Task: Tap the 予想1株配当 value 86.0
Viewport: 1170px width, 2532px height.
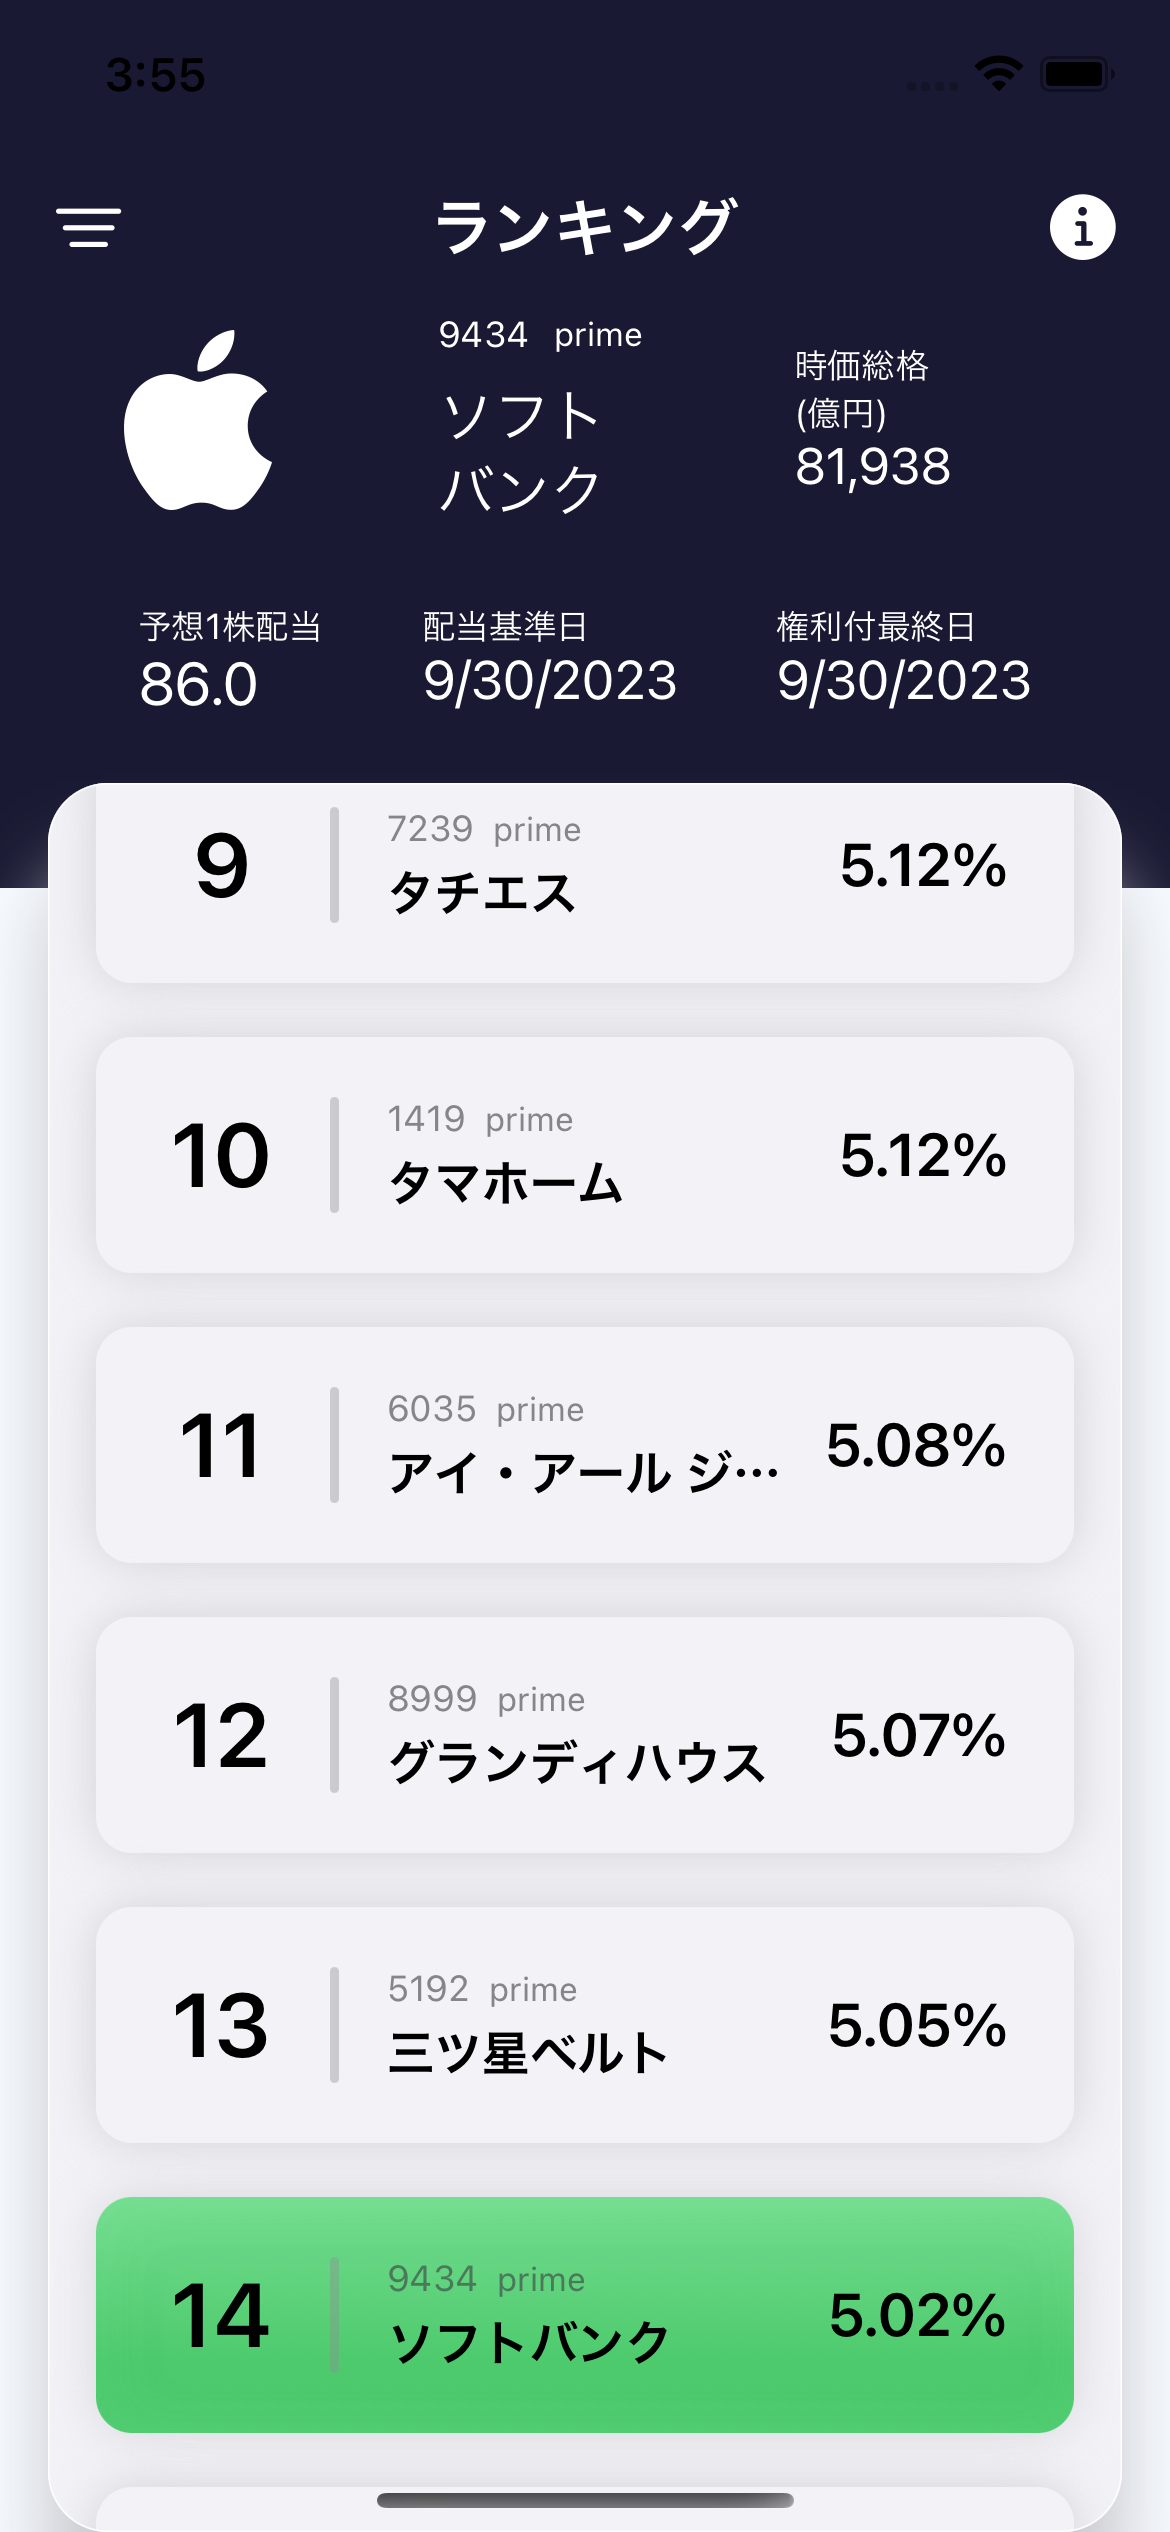Action: (x=199, y=685)
